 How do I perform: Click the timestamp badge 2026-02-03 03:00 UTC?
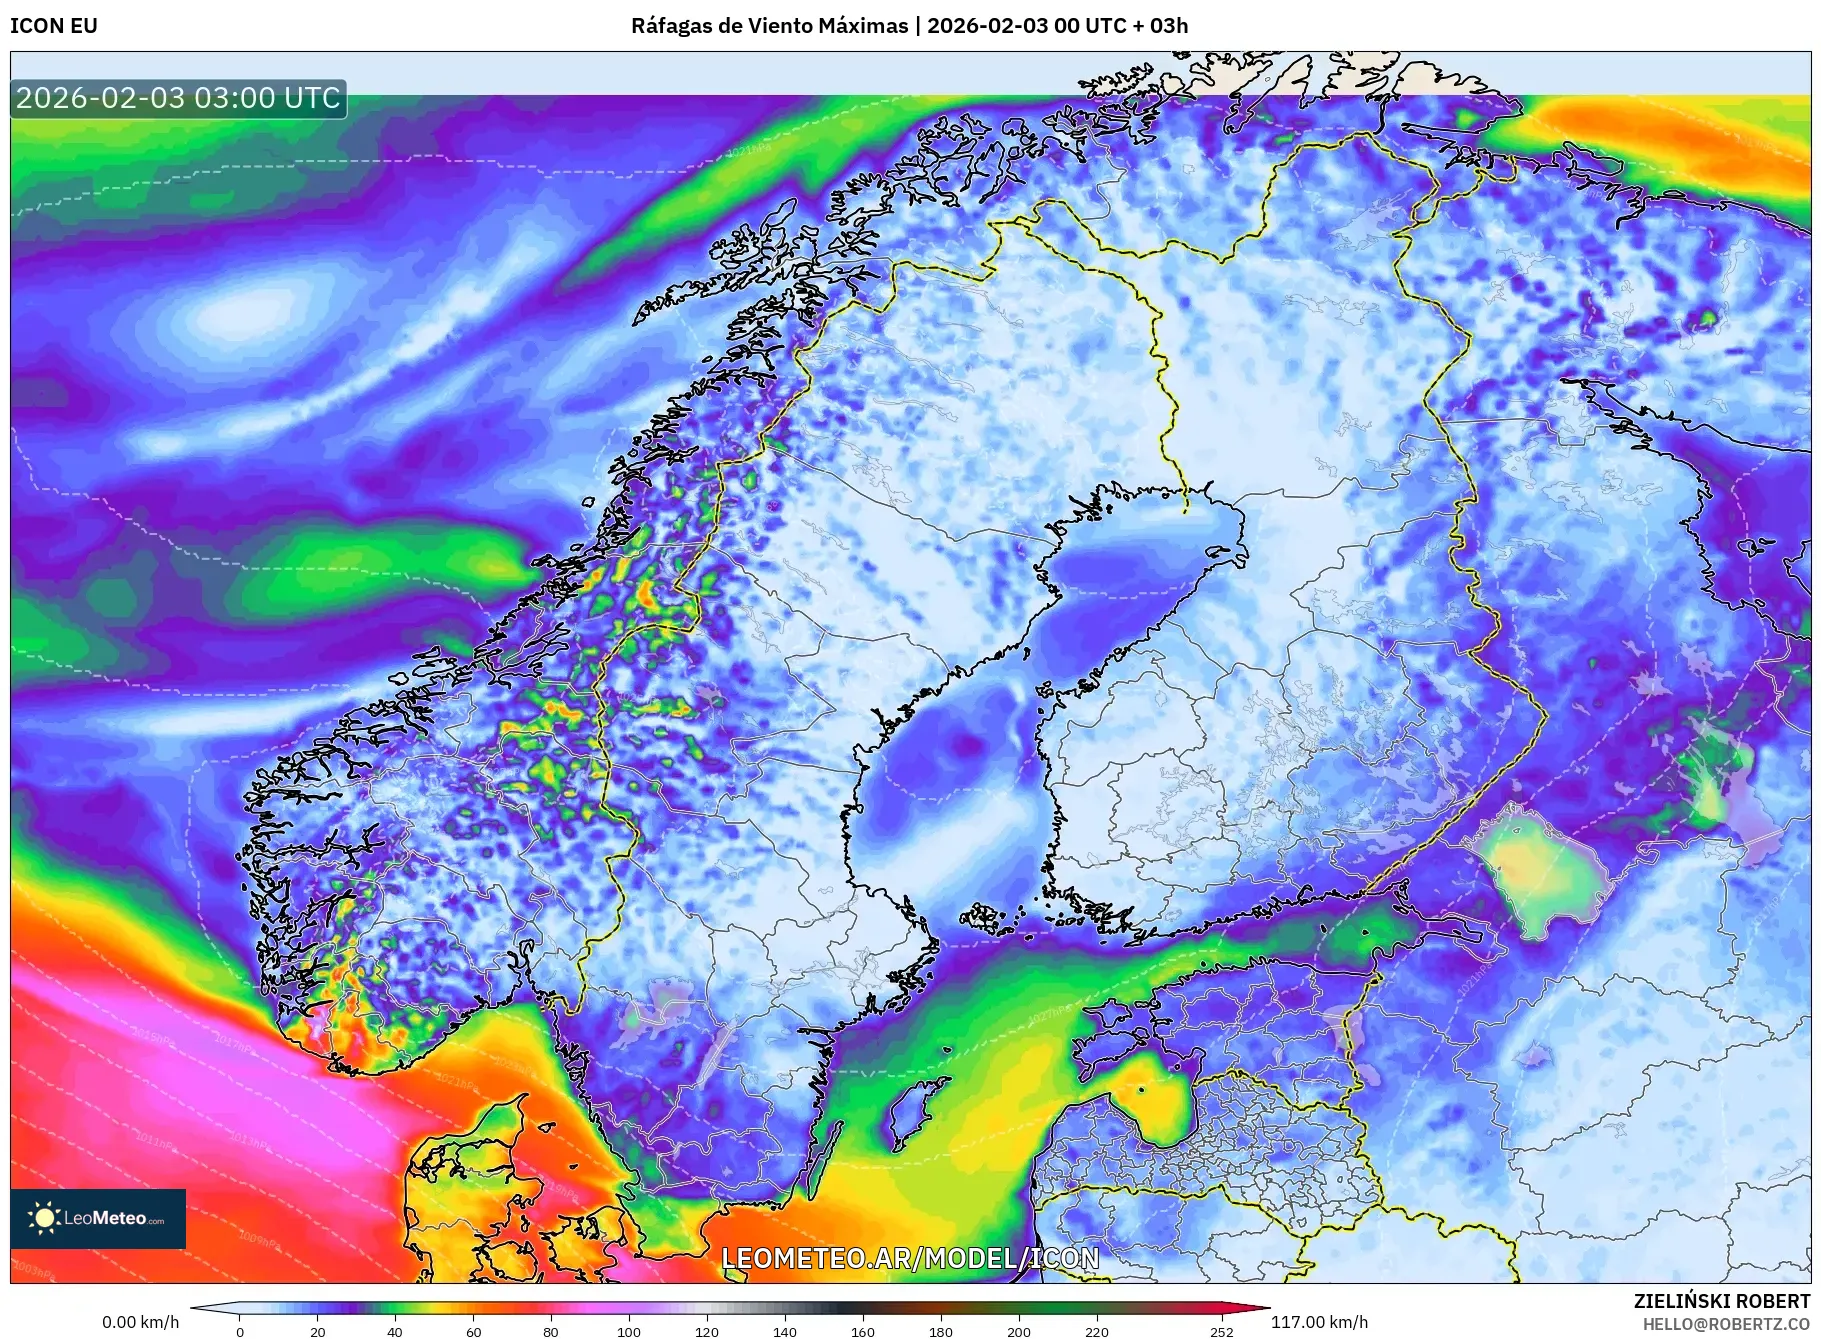(x=178, y=99)
